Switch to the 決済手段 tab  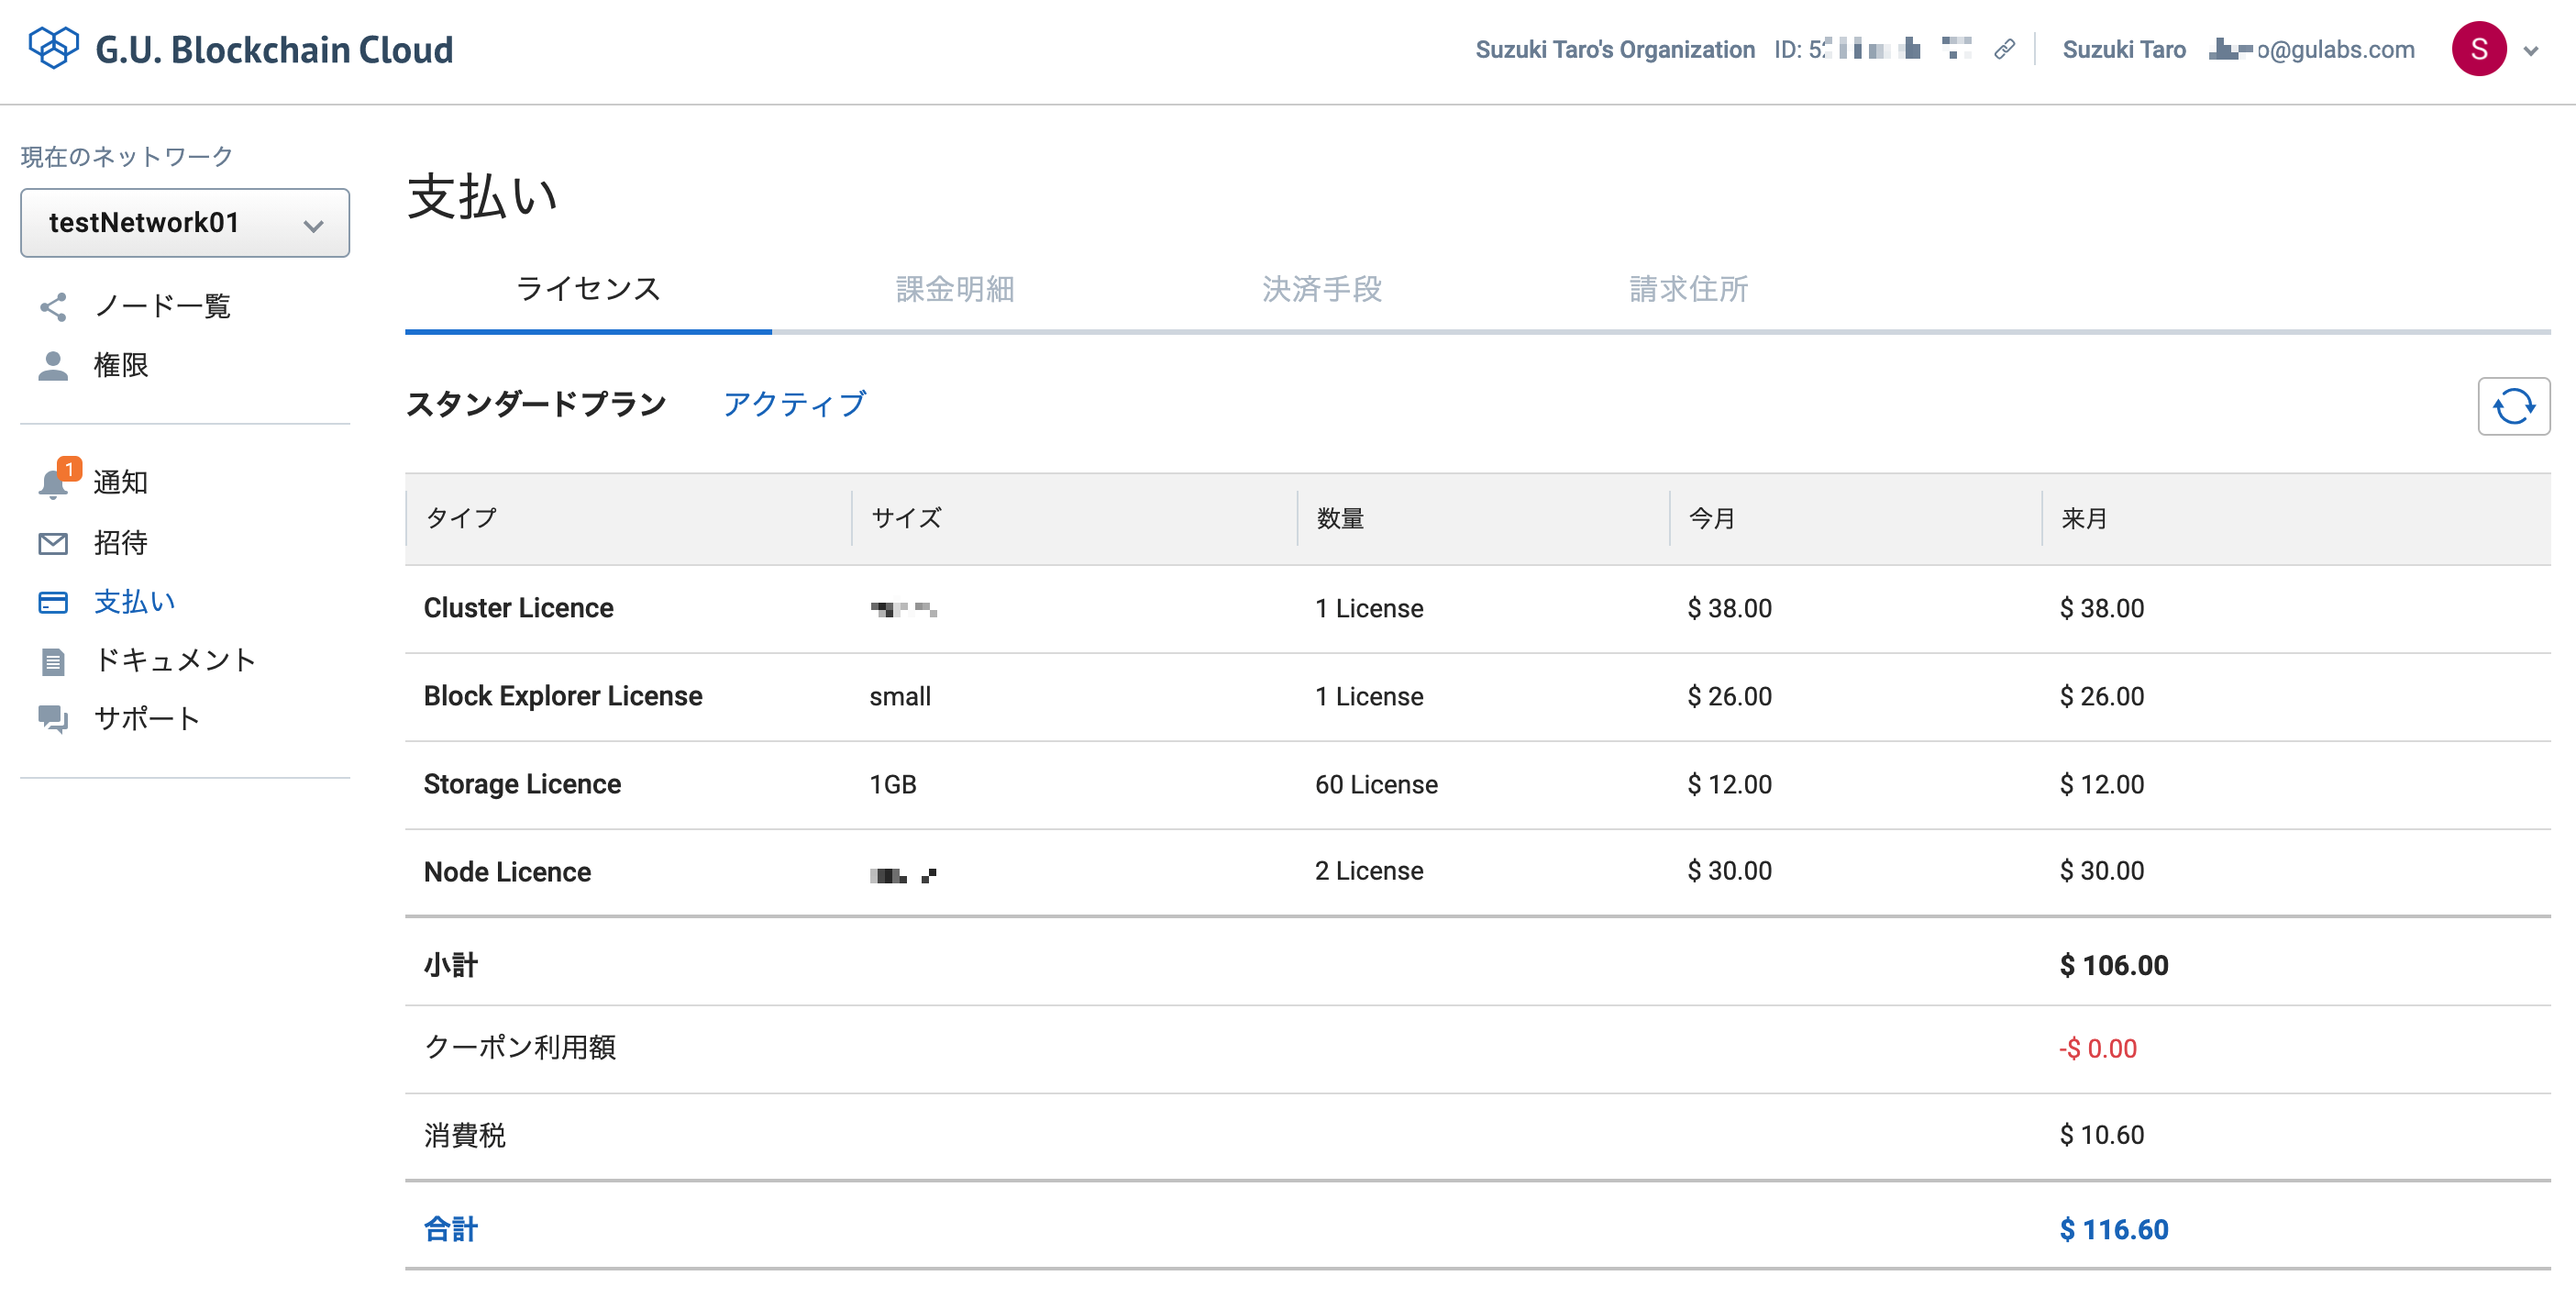coord(1322,289)
